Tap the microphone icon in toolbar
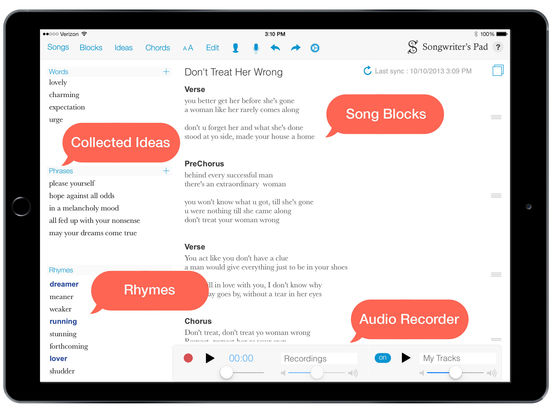The width and height of the screenshot is (552, 414). tap(256, 48)
